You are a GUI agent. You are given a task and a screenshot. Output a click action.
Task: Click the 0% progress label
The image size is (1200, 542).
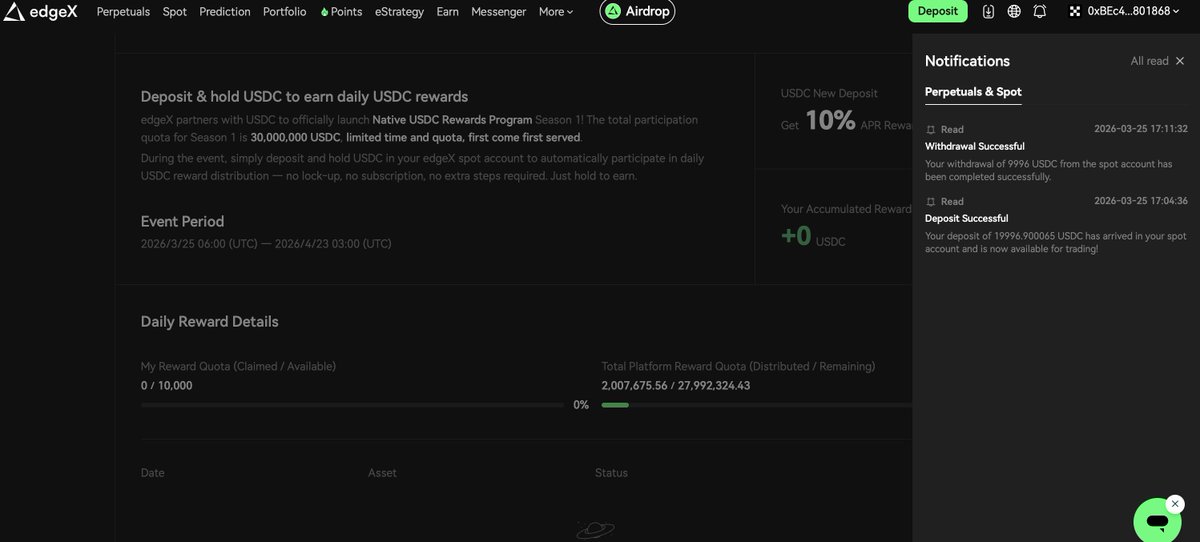(x=581, y=405)
